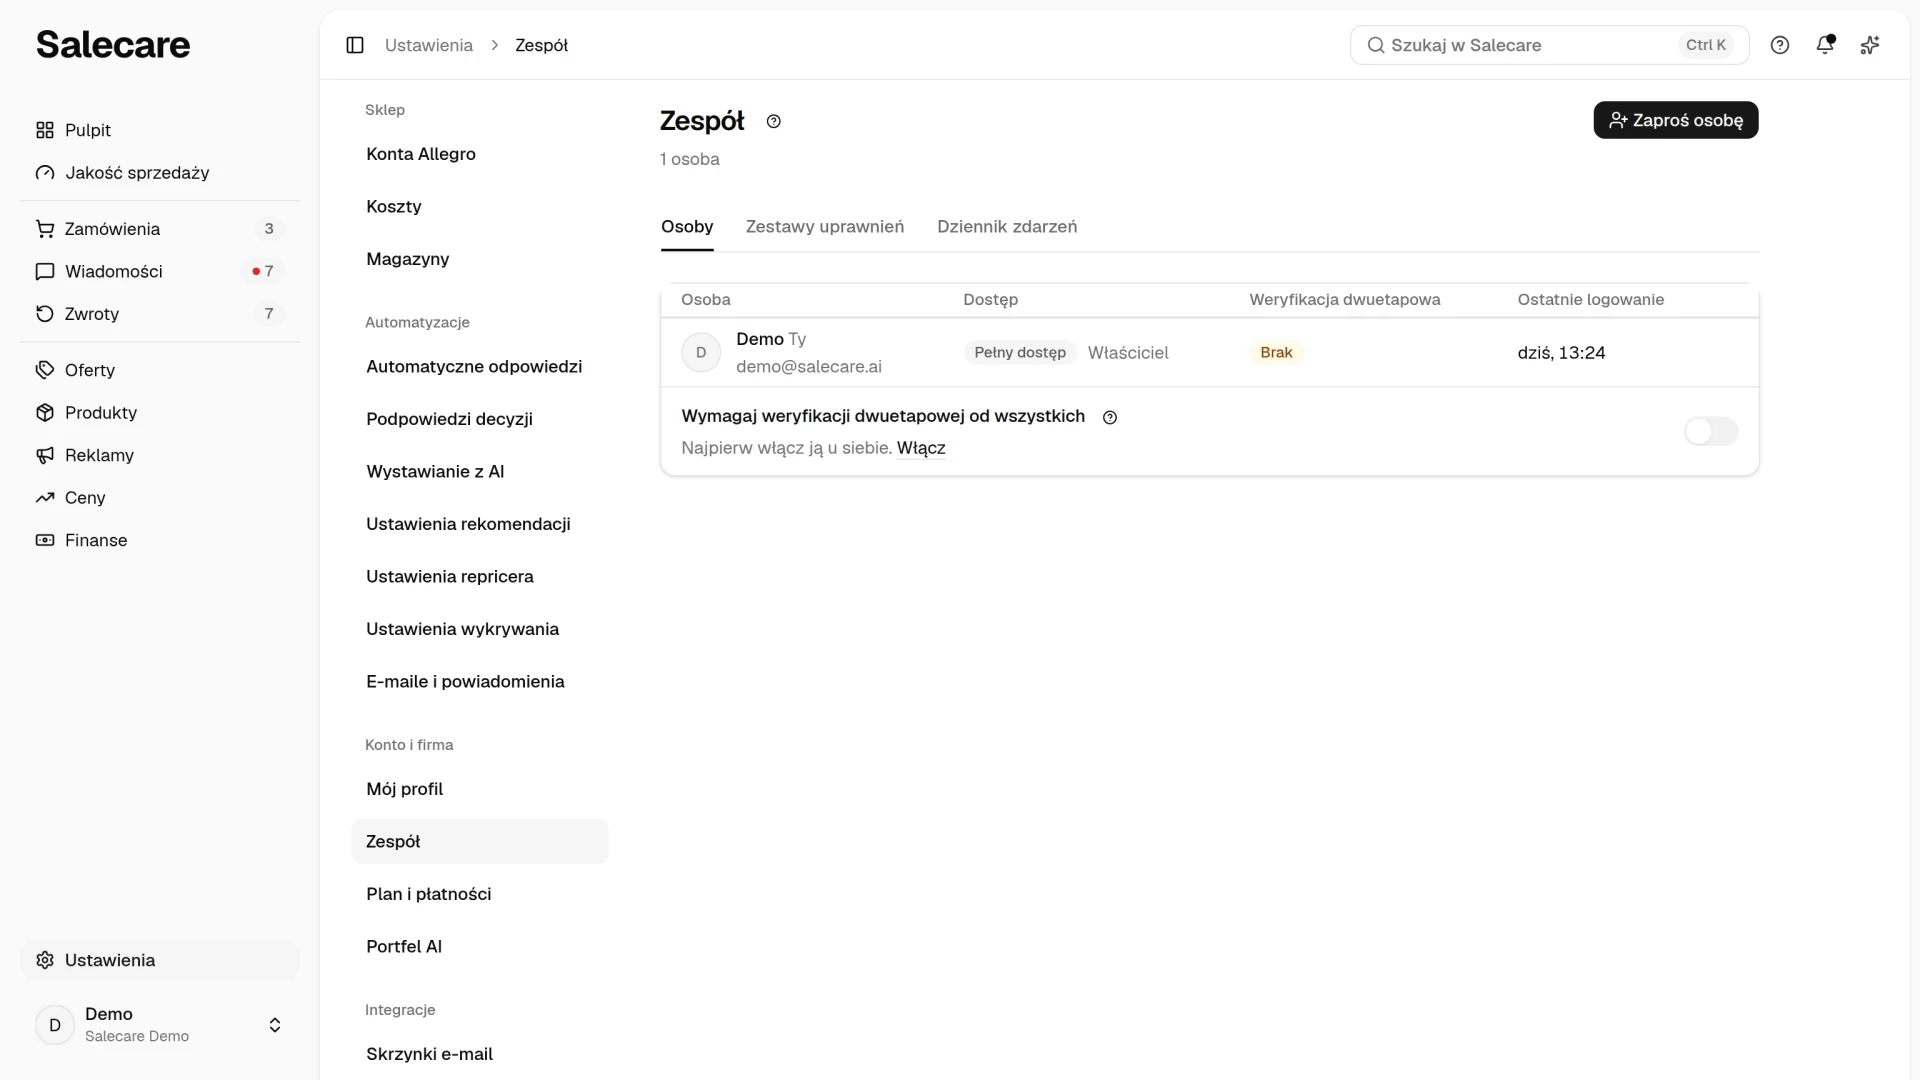The height and width of the screenshot is (1080, 1920).
Task: Click the Ustawienia gear icon
Action: (45, 960)
